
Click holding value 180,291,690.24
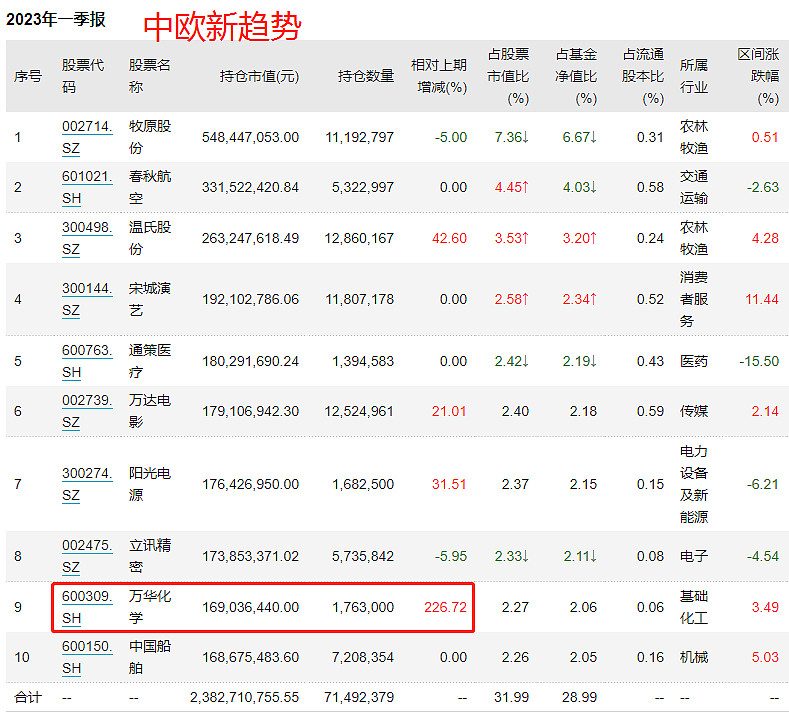click(x=251, y=362)
